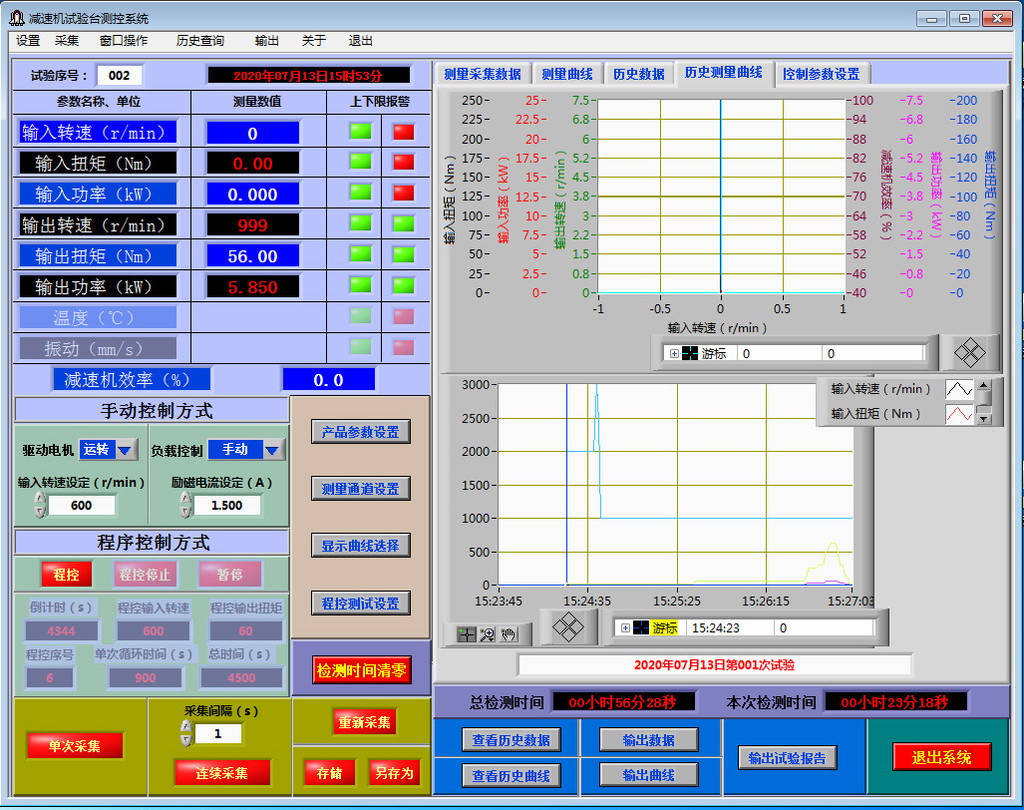
Task: Choose the hand pan tool under the chart
Action: (x=508, y=634)
